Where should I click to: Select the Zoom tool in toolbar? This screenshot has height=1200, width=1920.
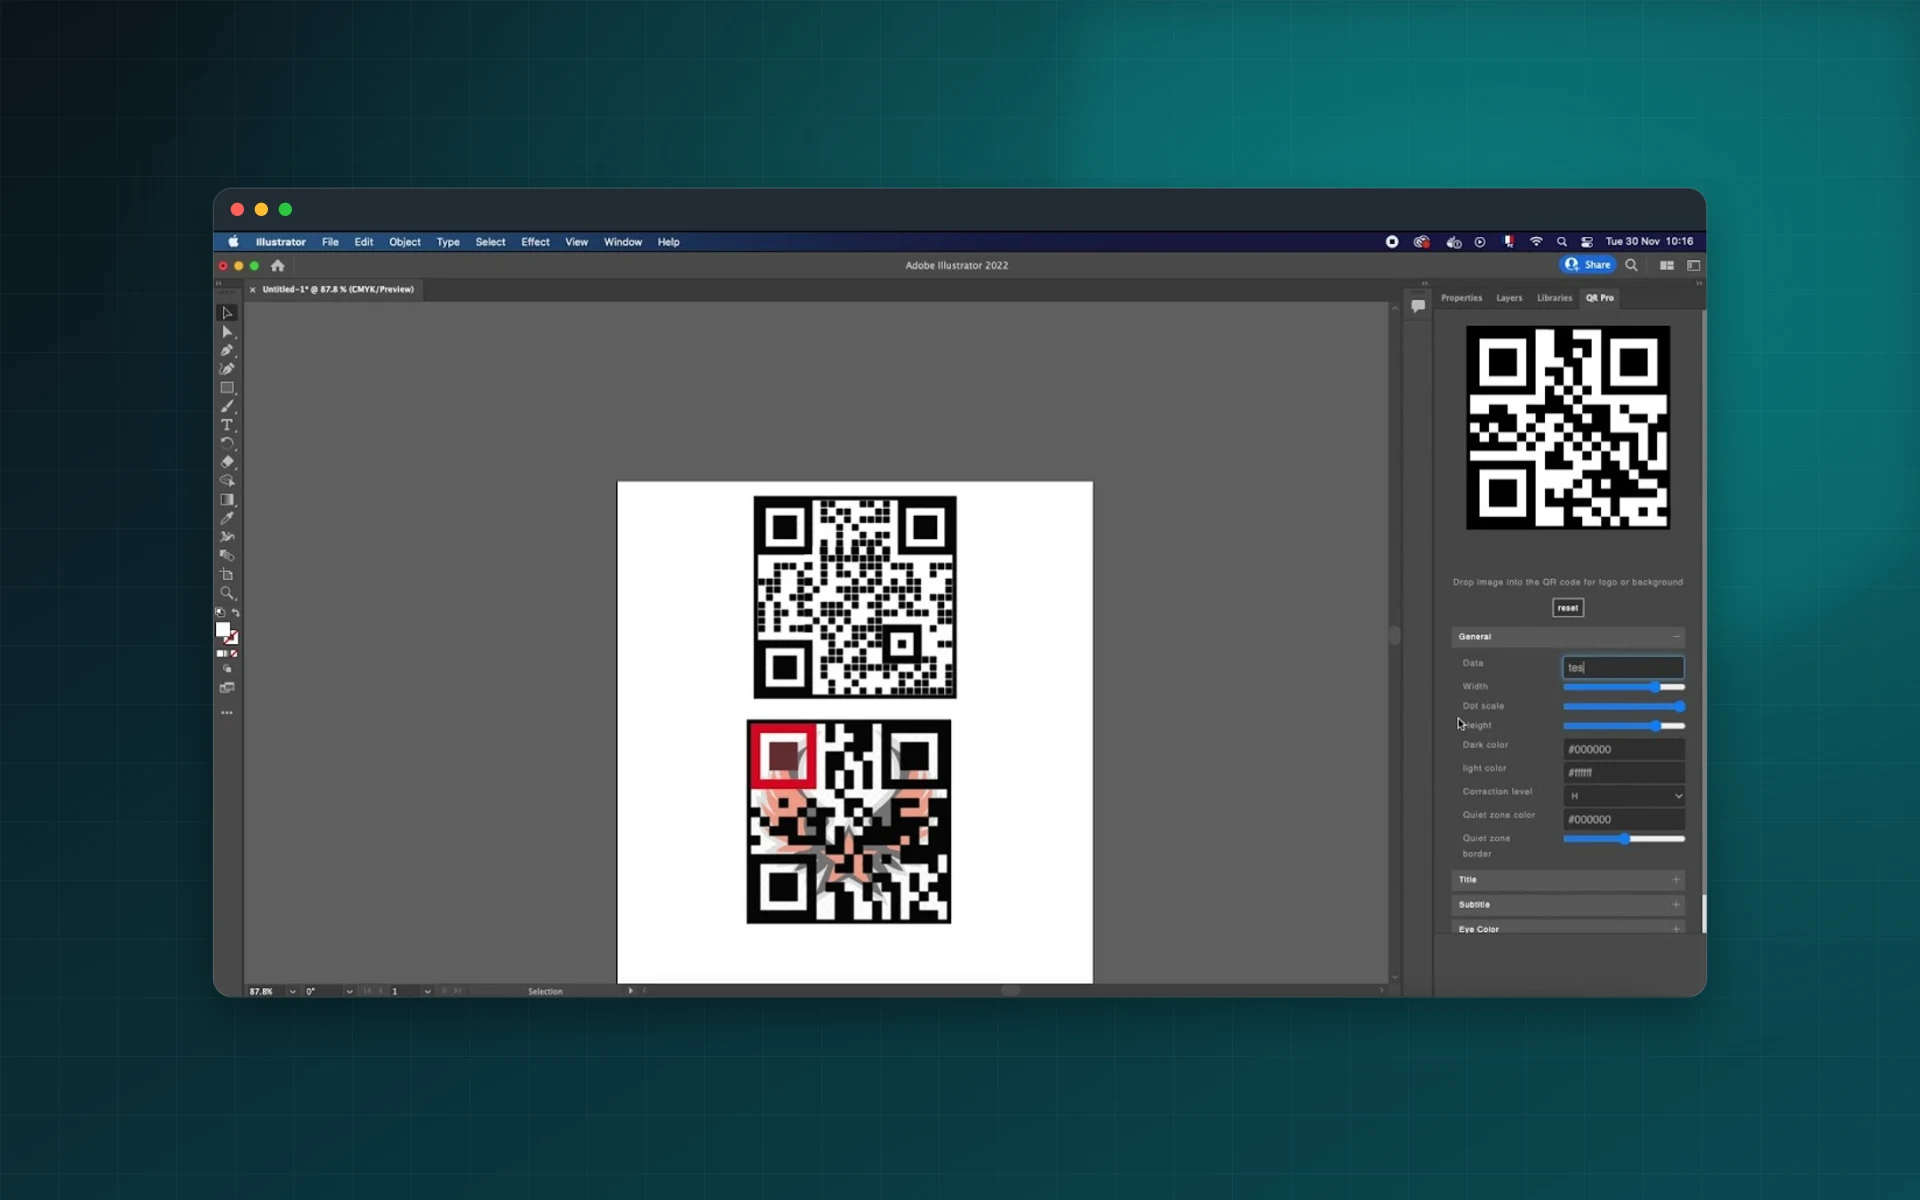227,593
